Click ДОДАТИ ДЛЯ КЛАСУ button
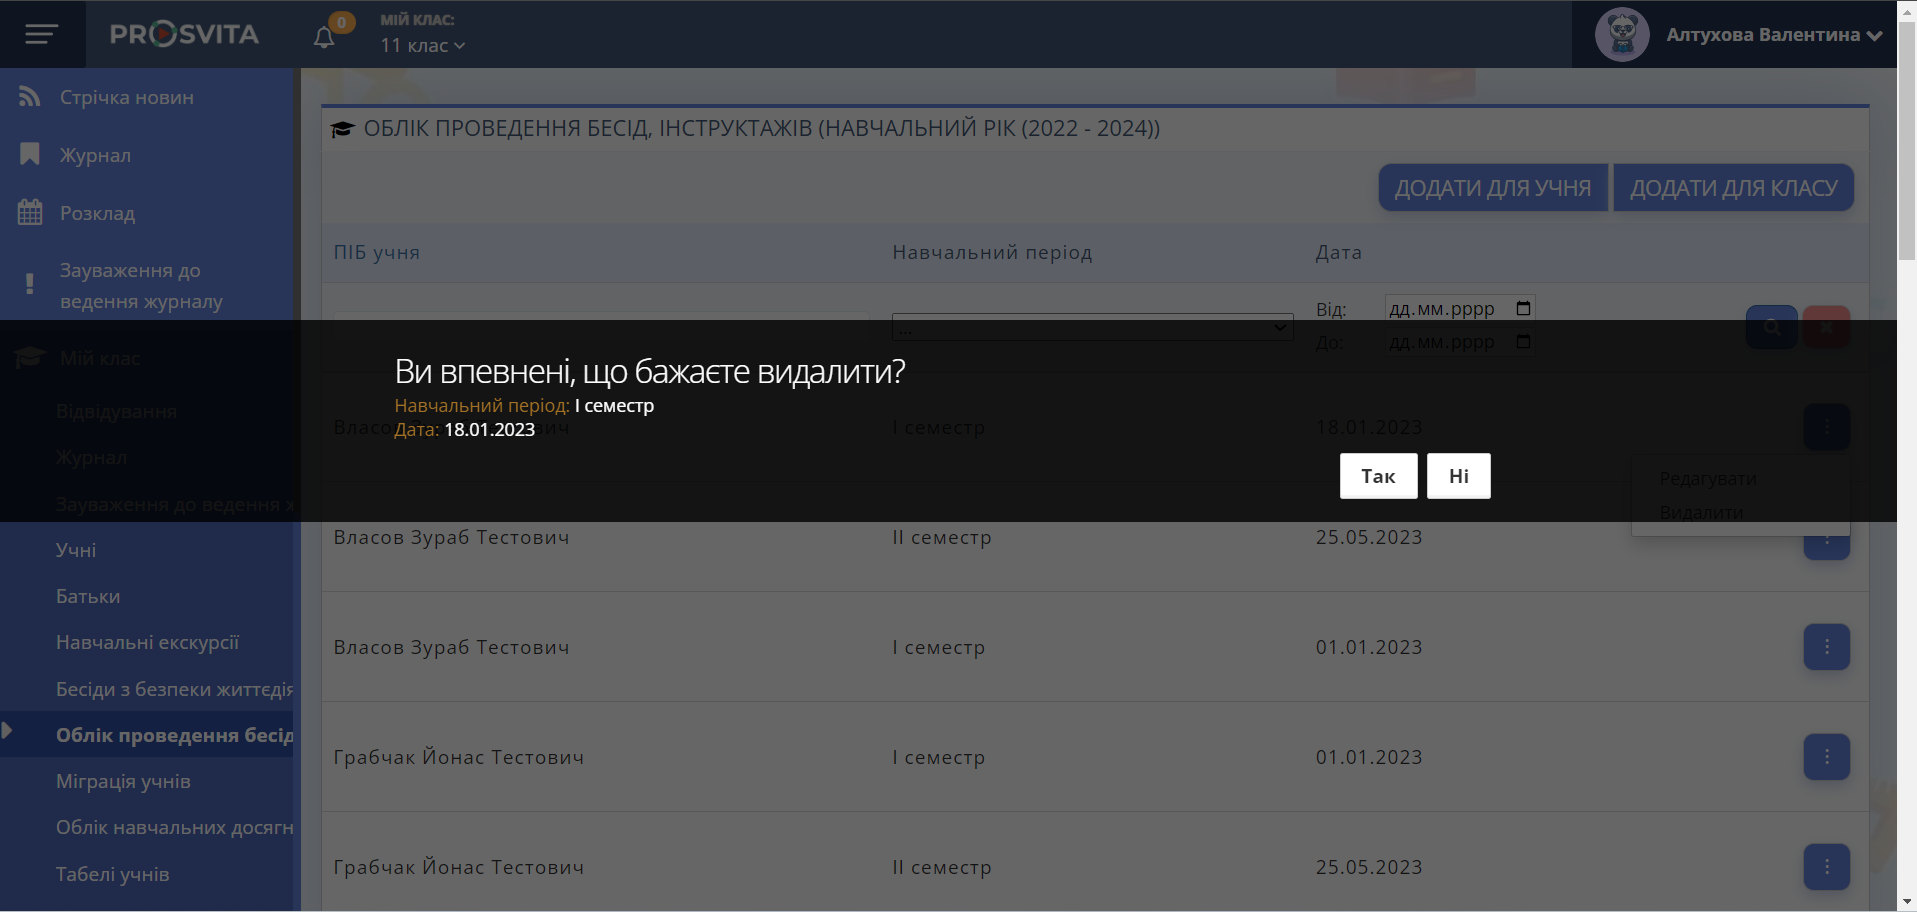This screenshot has height=912, width=1917. (1733, 188)
